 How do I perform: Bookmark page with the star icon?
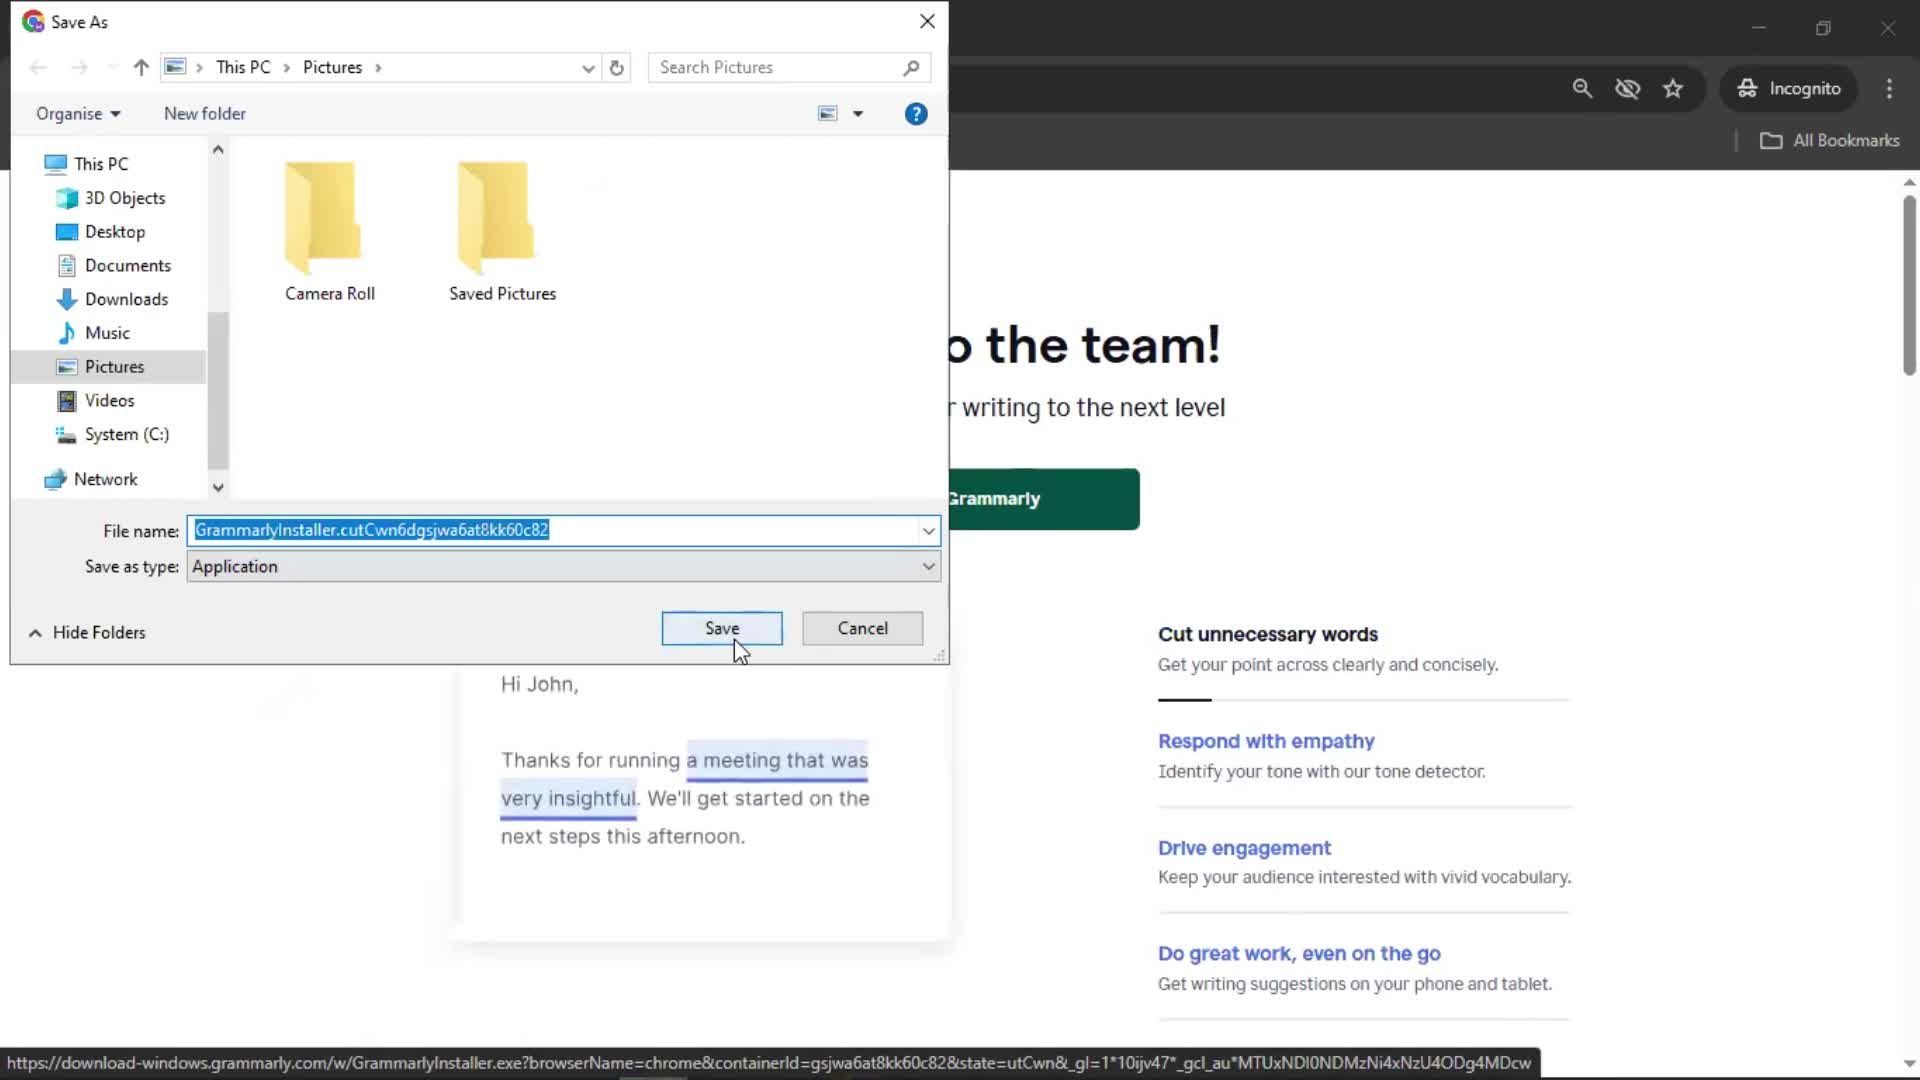pyautogui.click(x=1673, y=88)
